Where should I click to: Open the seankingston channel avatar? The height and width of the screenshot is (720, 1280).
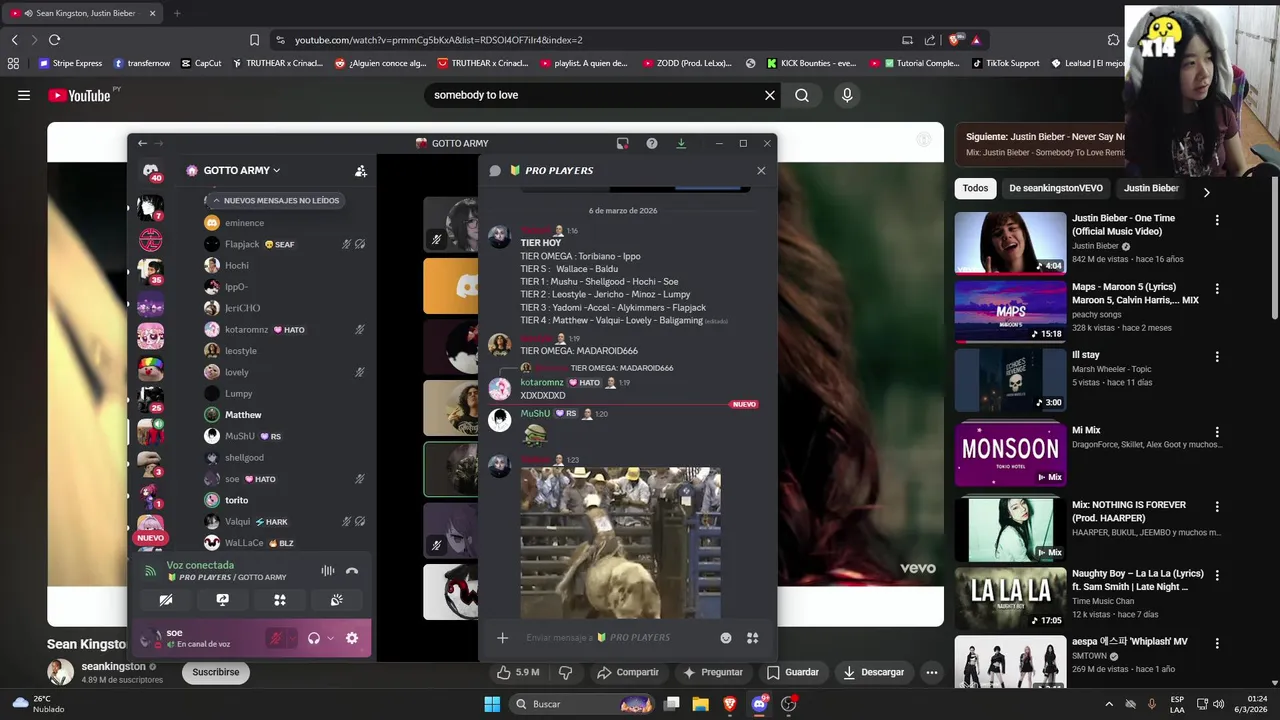click(61, 672)
